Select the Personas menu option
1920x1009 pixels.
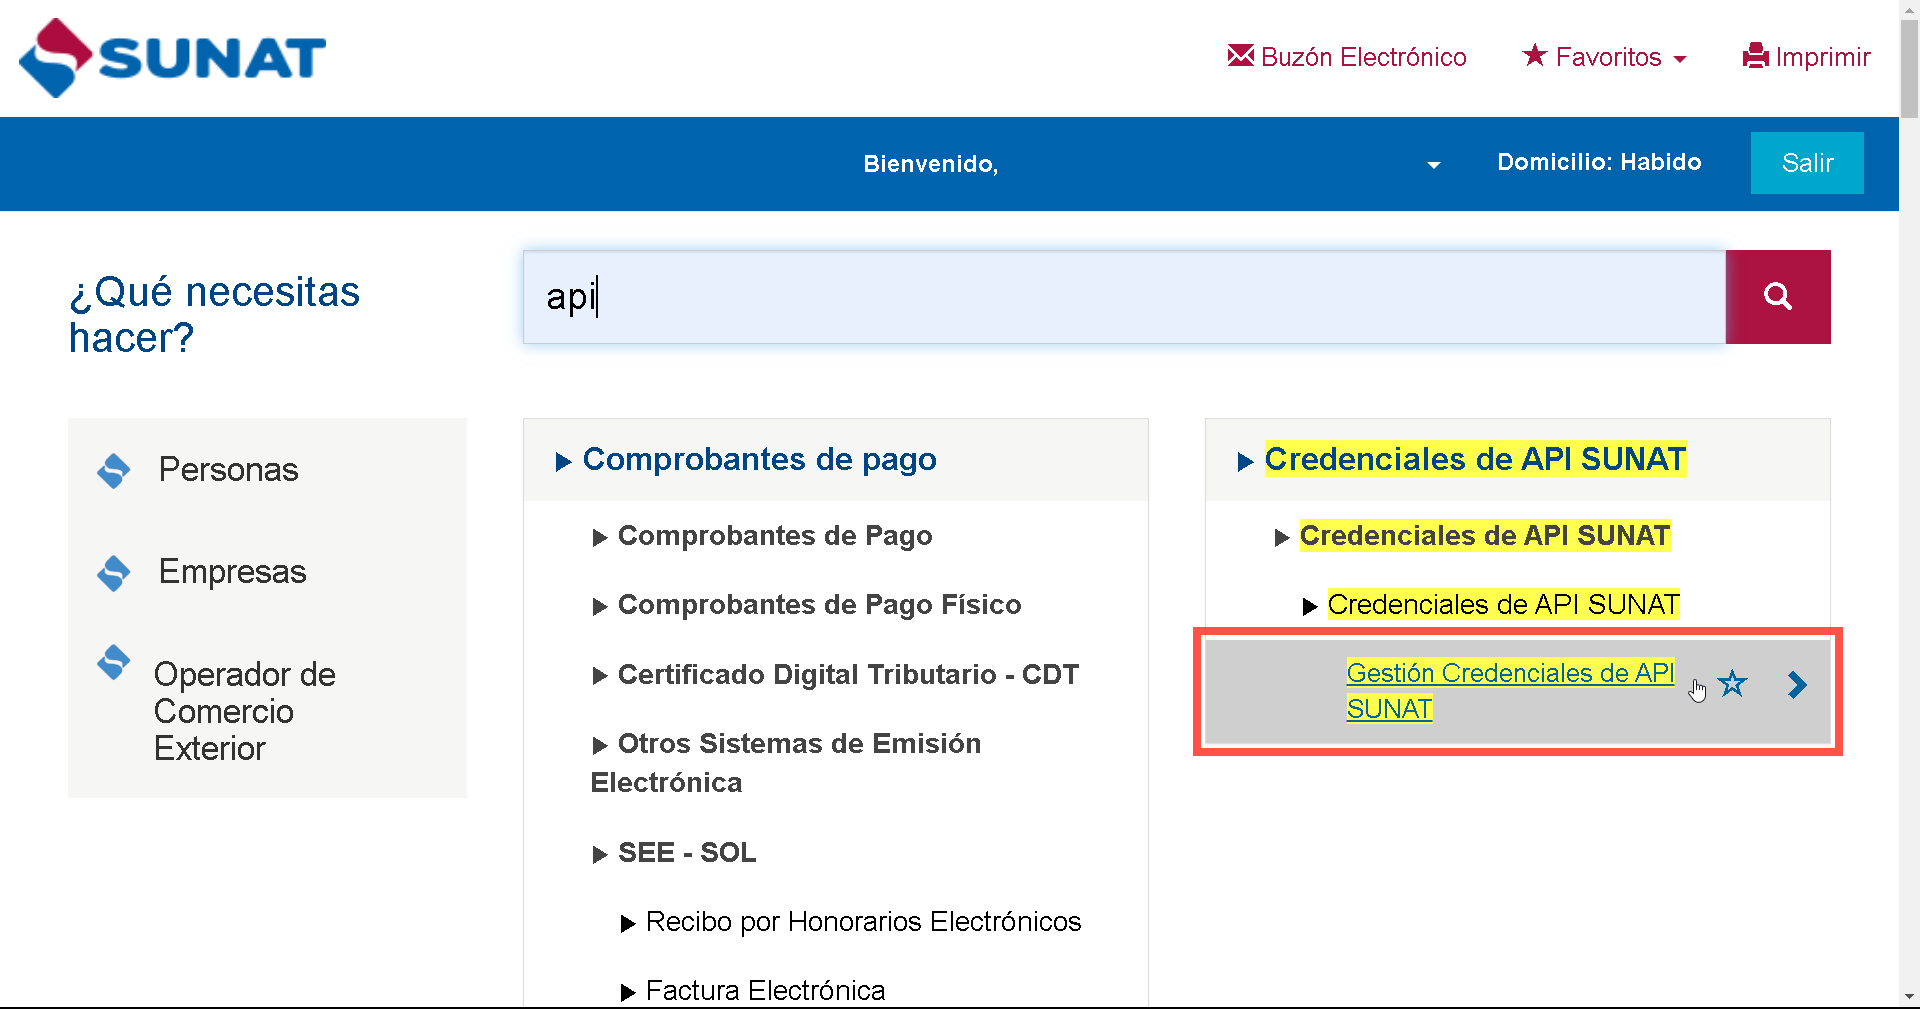[228, 470]
